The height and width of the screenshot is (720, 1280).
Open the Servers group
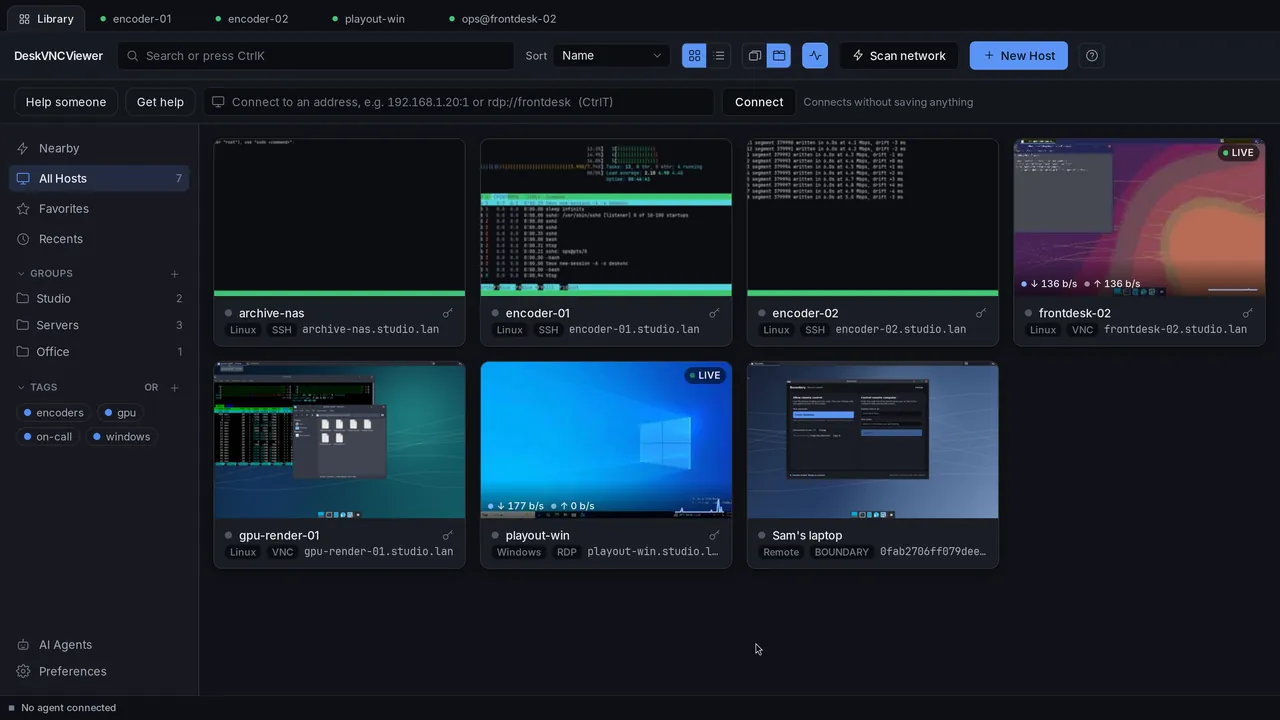click(99, 325)
